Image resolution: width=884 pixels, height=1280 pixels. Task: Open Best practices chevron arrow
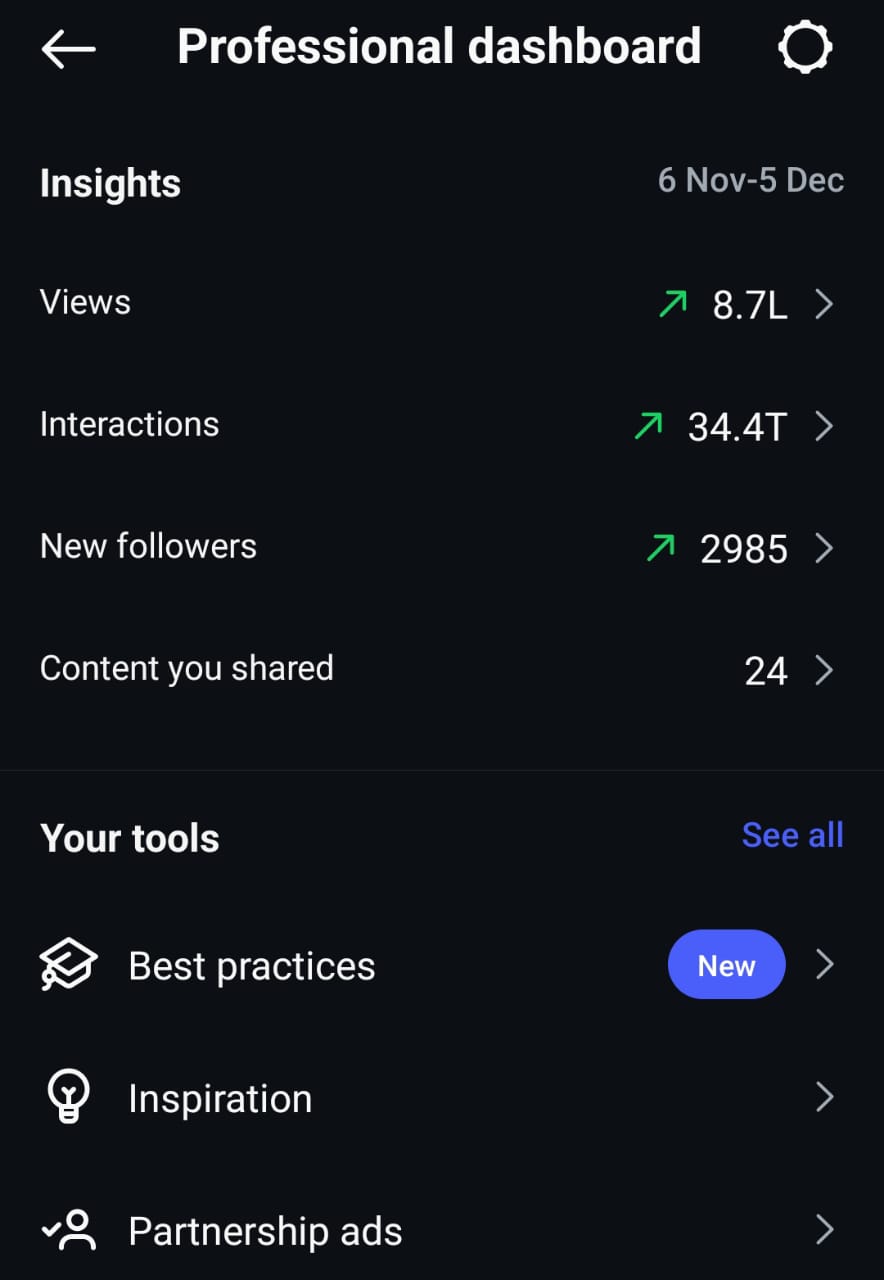click(x=824, y=965)
